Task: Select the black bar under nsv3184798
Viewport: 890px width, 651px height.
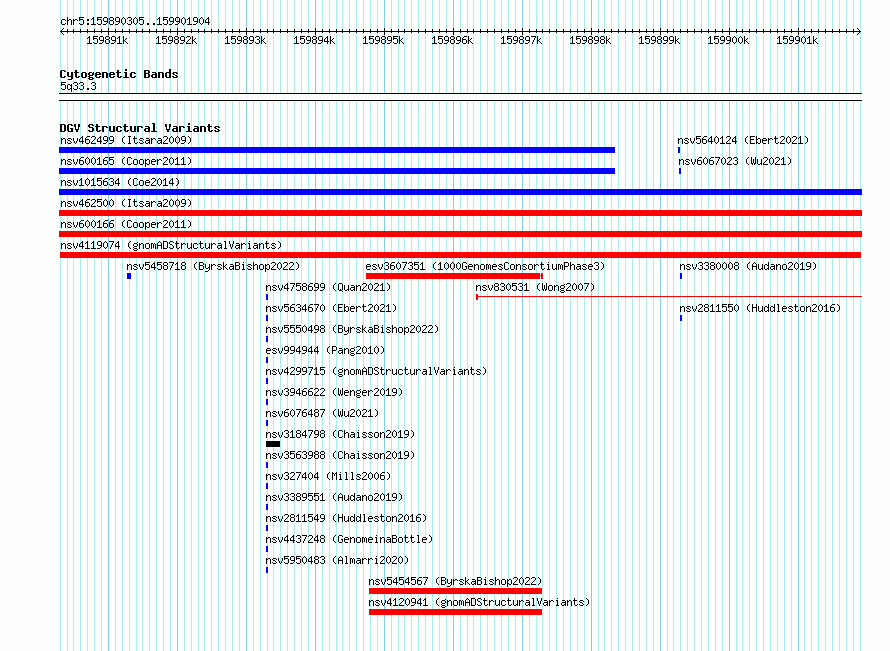Action: (273, 444)
